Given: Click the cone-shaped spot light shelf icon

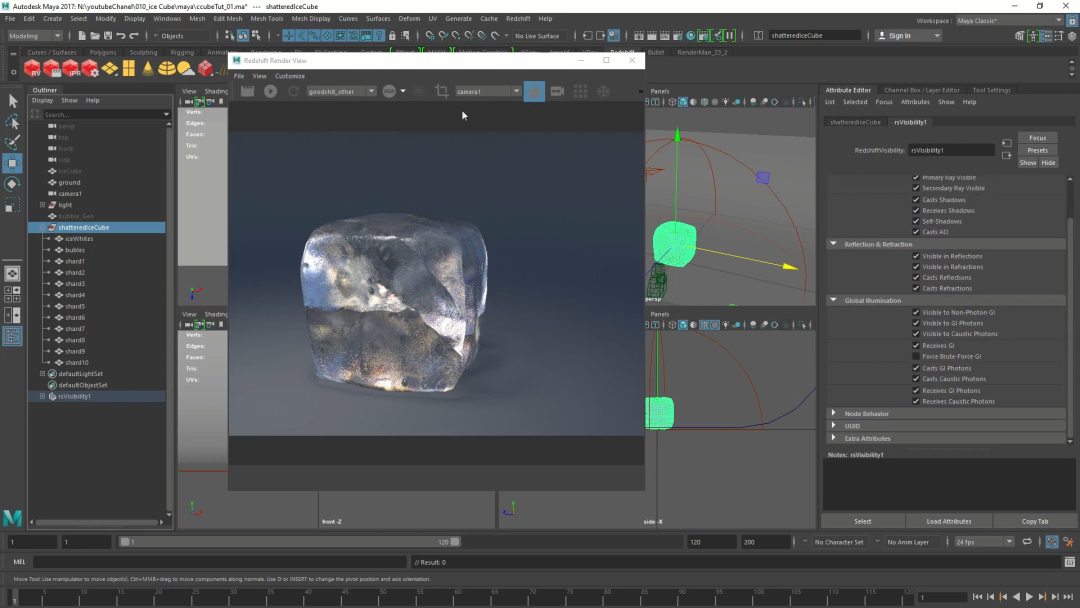Looking at the screenshot, I should 147,68.
